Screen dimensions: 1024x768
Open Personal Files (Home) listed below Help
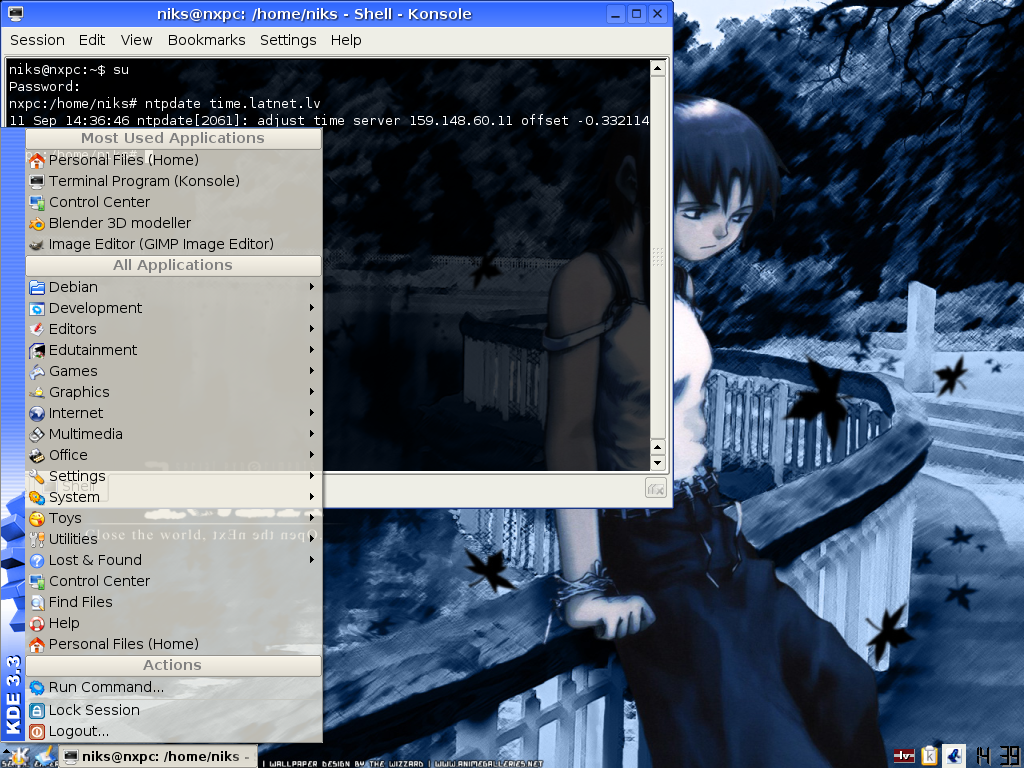[173, 644]
